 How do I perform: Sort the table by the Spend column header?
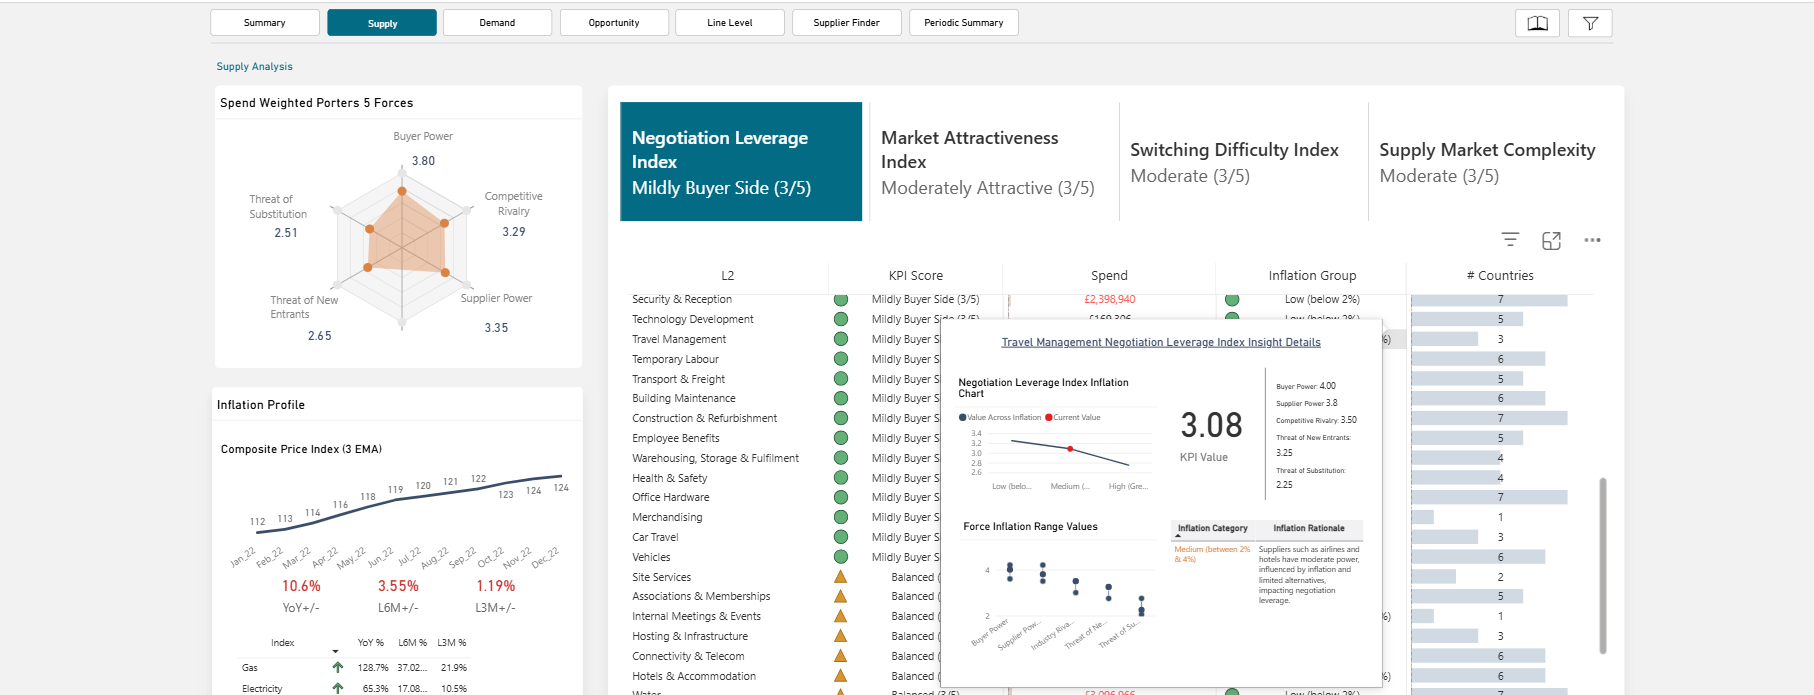[1109, 276]
